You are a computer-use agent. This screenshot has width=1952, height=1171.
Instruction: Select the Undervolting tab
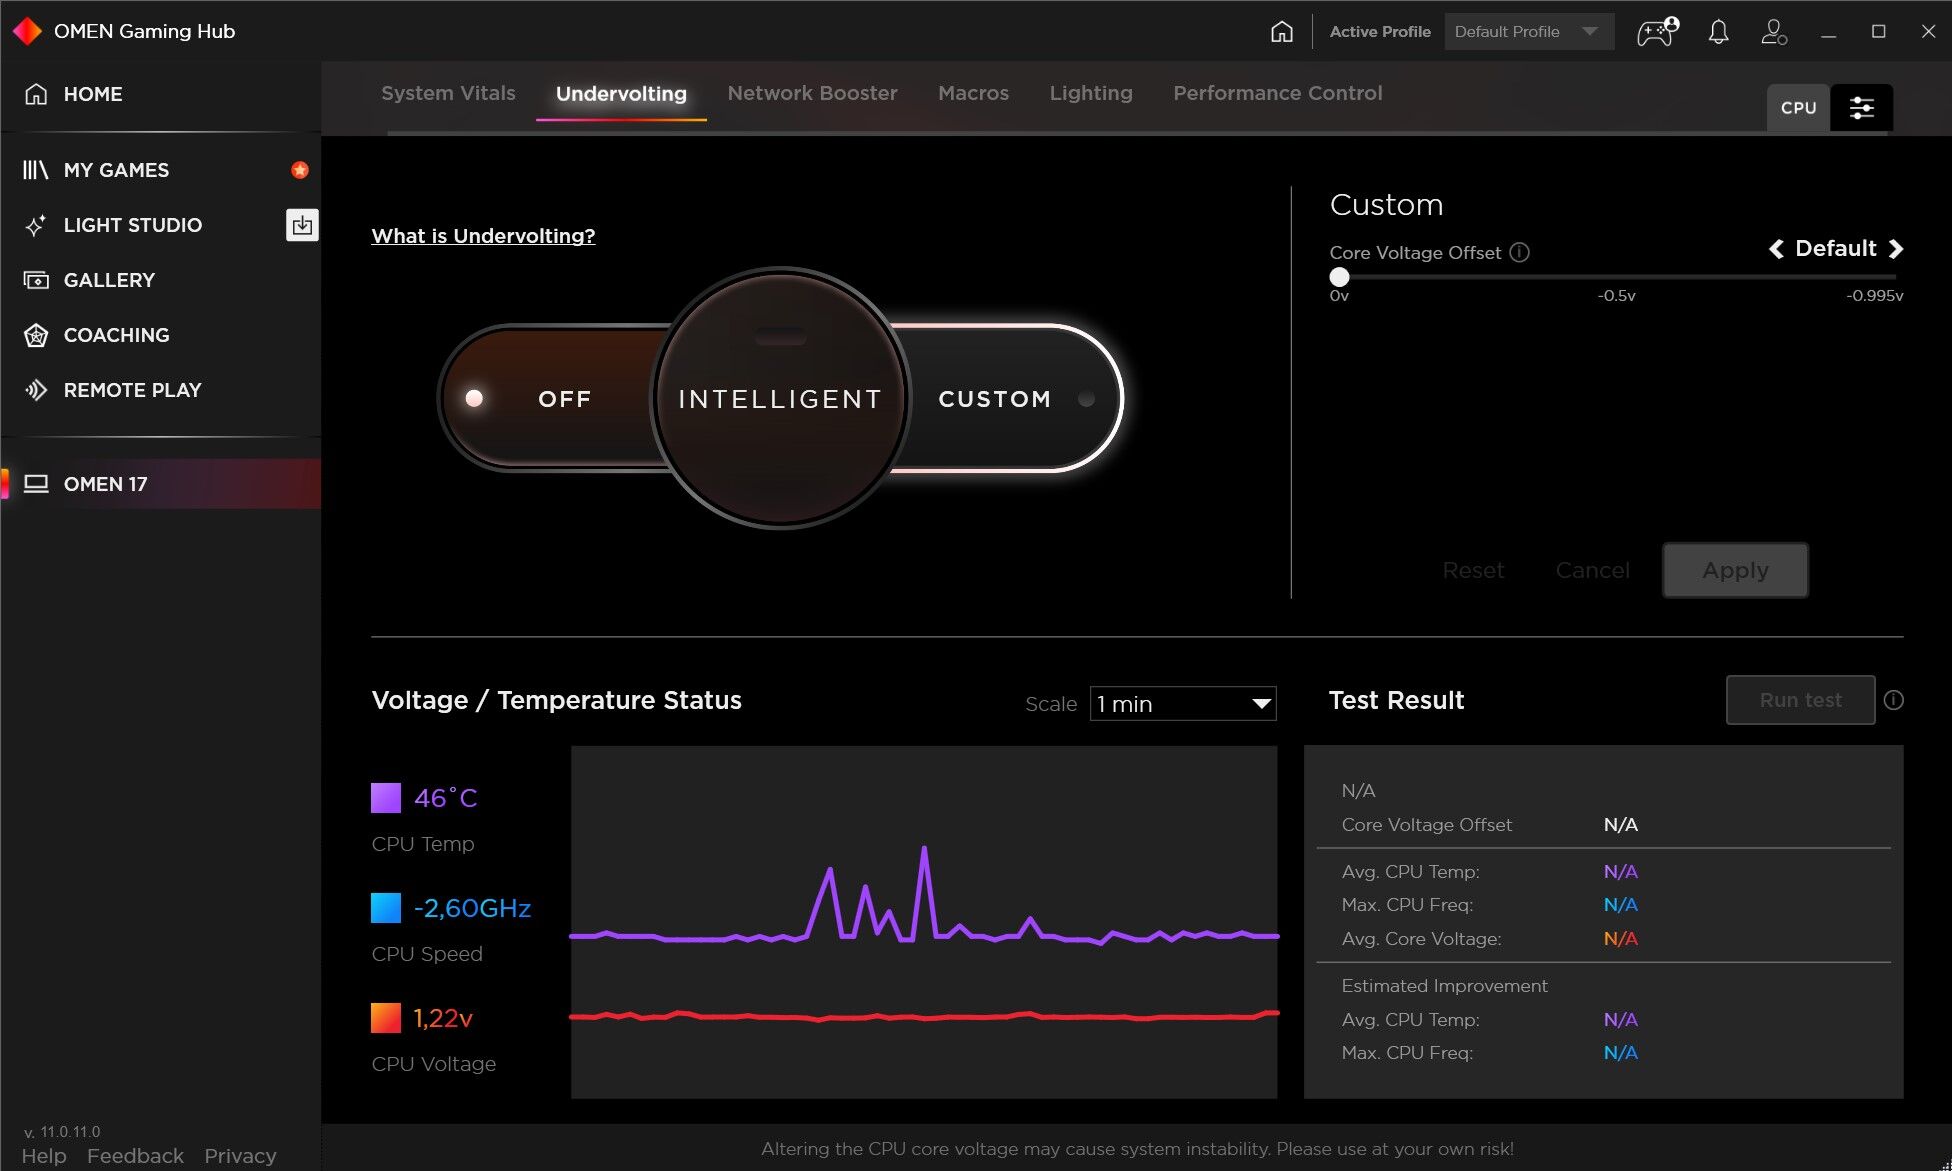[621, 94]
